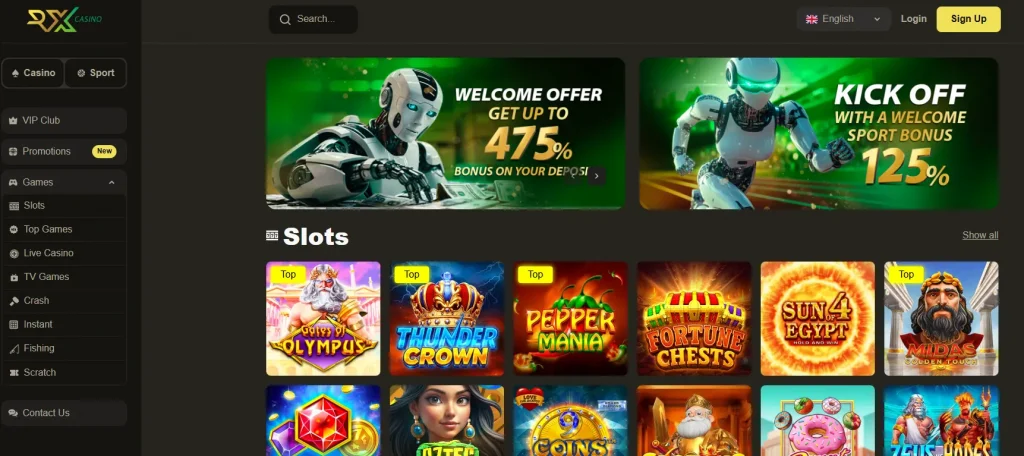Collapse the Games menu chevron
This screenshot has width=1024, height=456.
[112, 183]
